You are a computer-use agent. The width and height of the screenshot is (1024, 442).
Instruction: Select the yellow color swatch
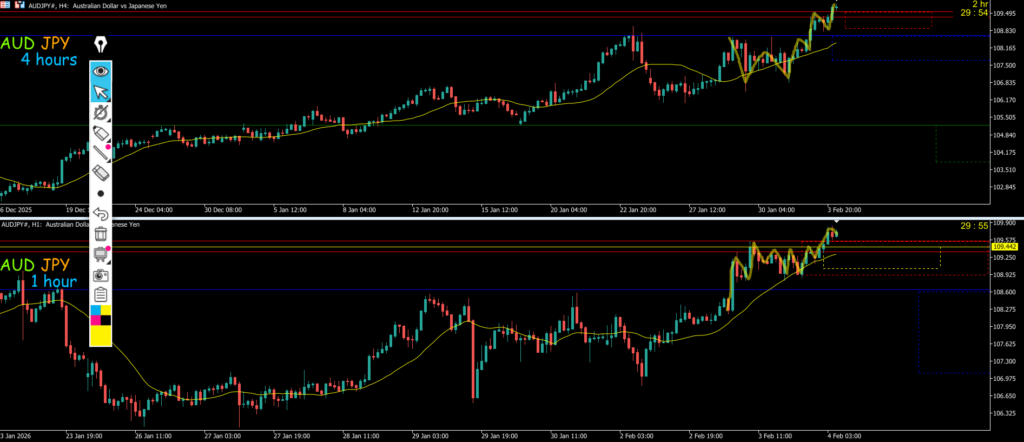pyautogui.click(x=101, y=336)
